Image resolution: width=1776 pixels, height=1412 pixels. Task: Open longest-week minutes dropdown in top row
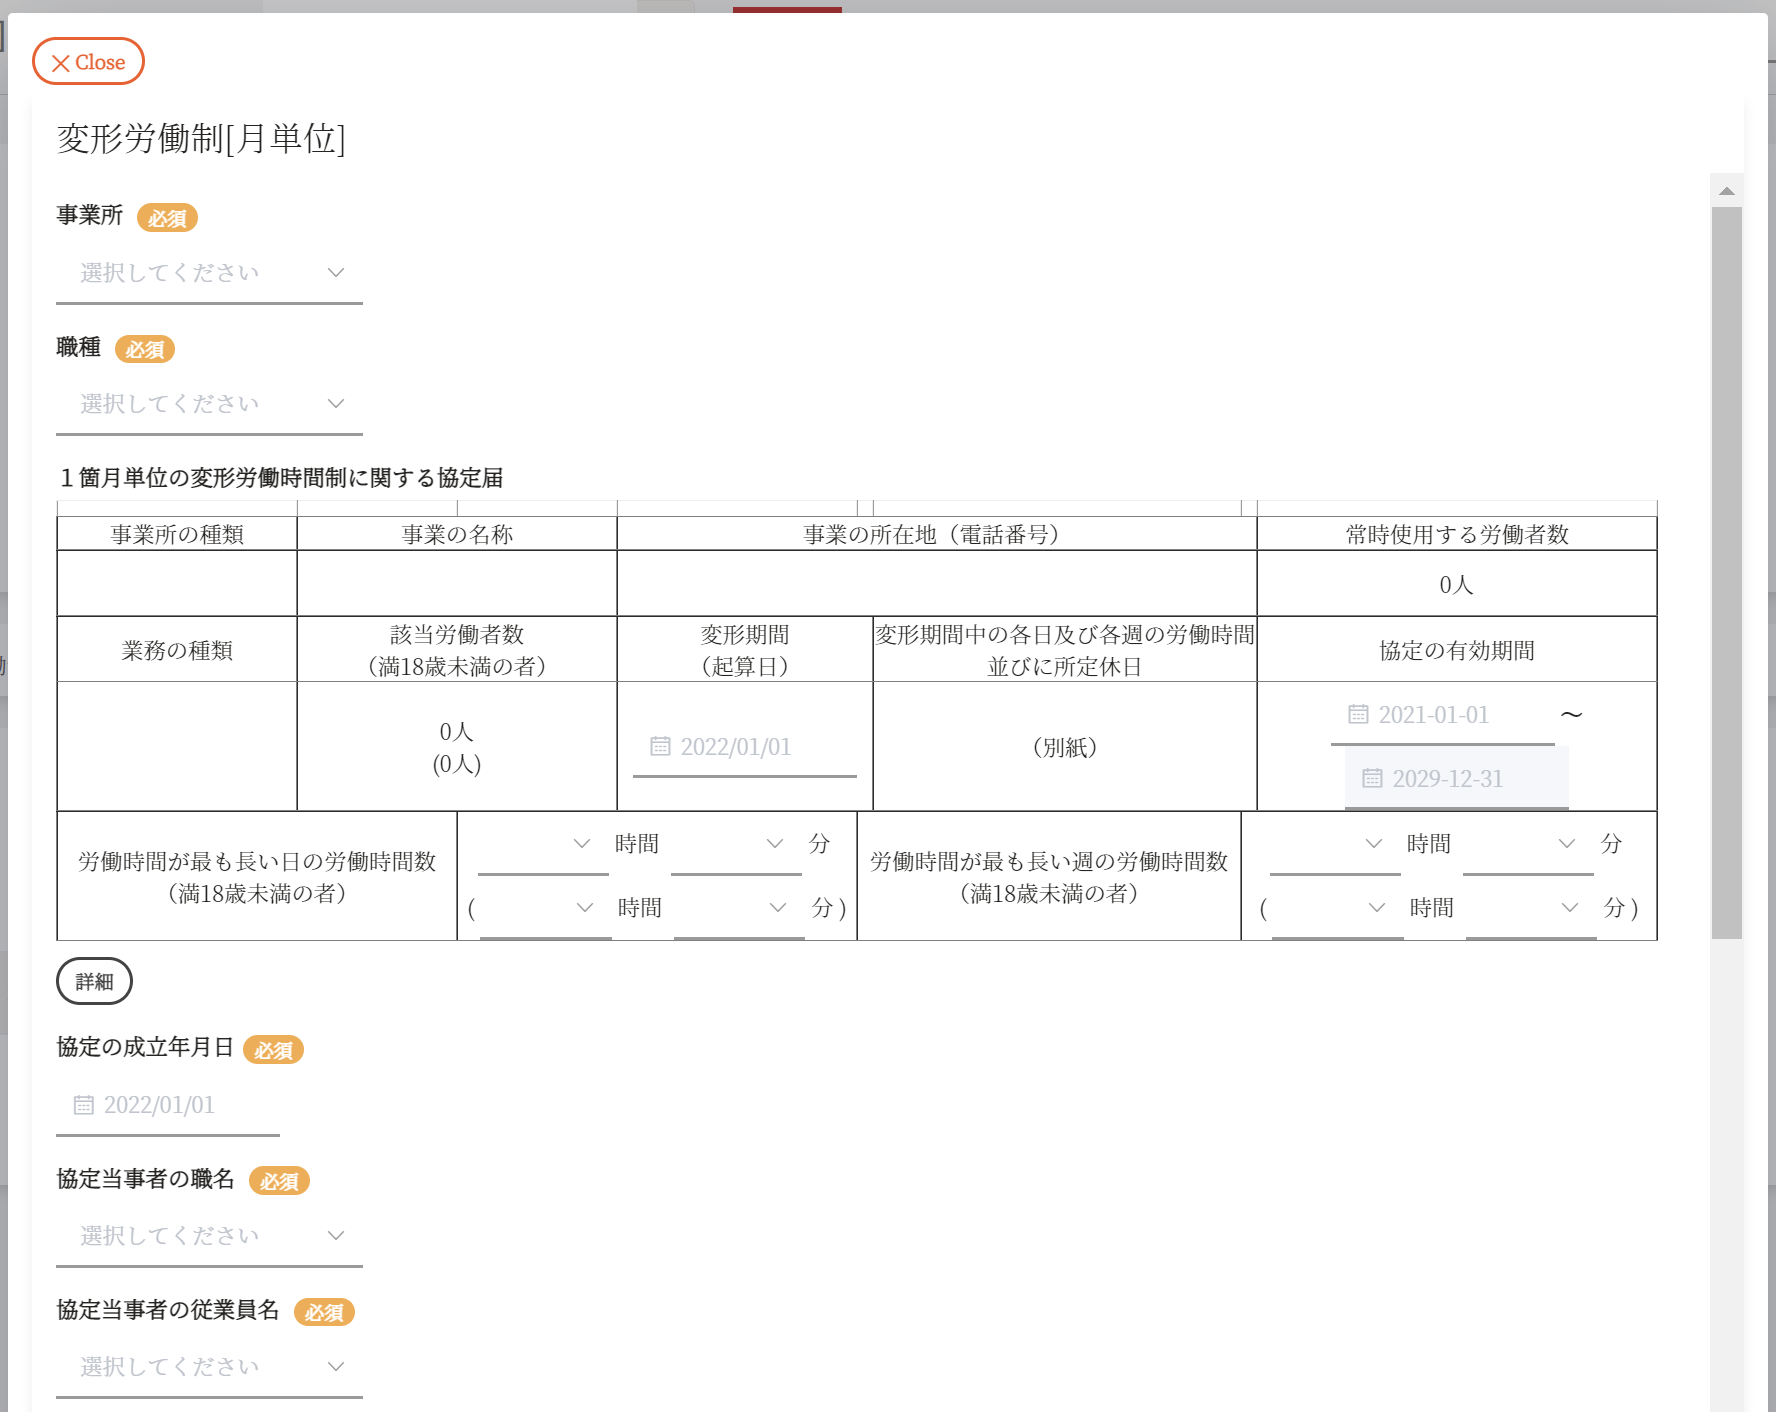pos(1528,844)
